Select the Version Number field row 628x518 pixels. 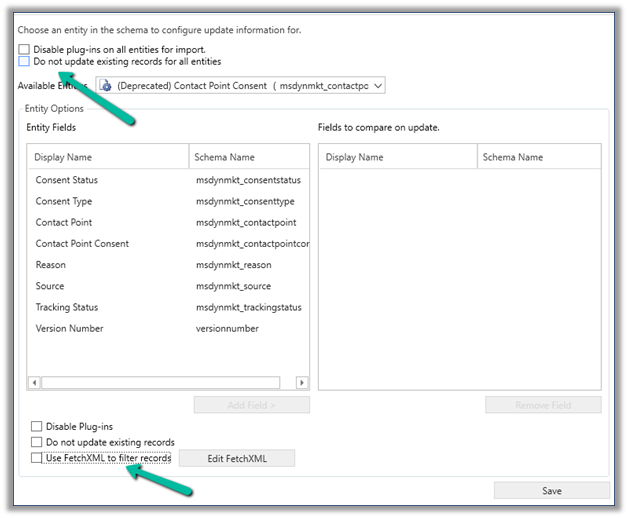[x=69, y=329]
